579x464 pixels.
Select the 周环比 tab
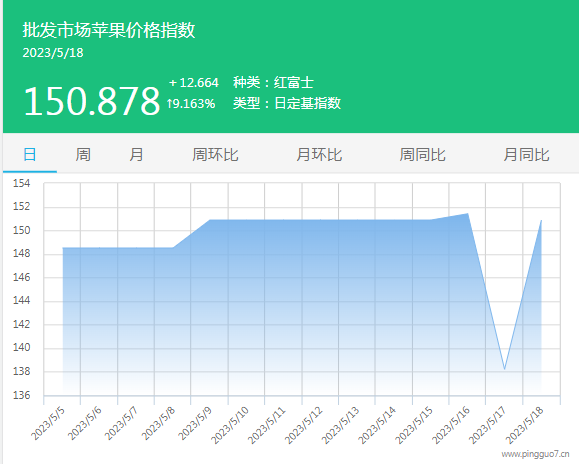click(215, 154)
